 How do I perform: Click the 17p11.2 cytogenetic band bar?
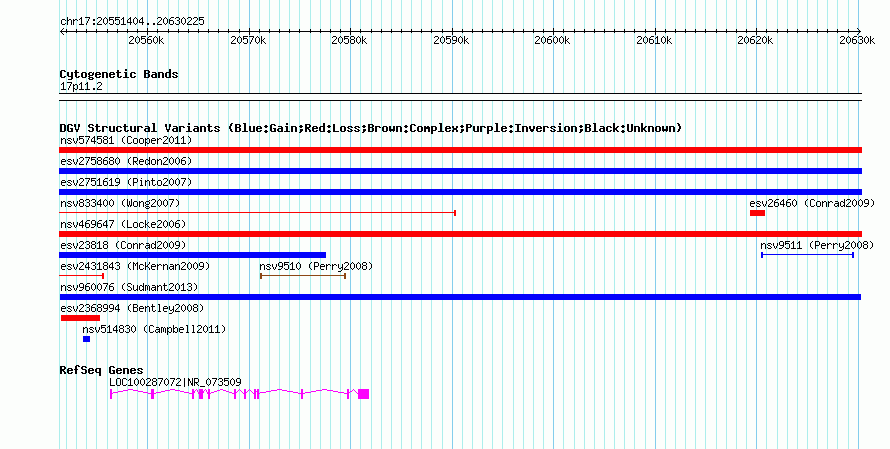point(460,97)
